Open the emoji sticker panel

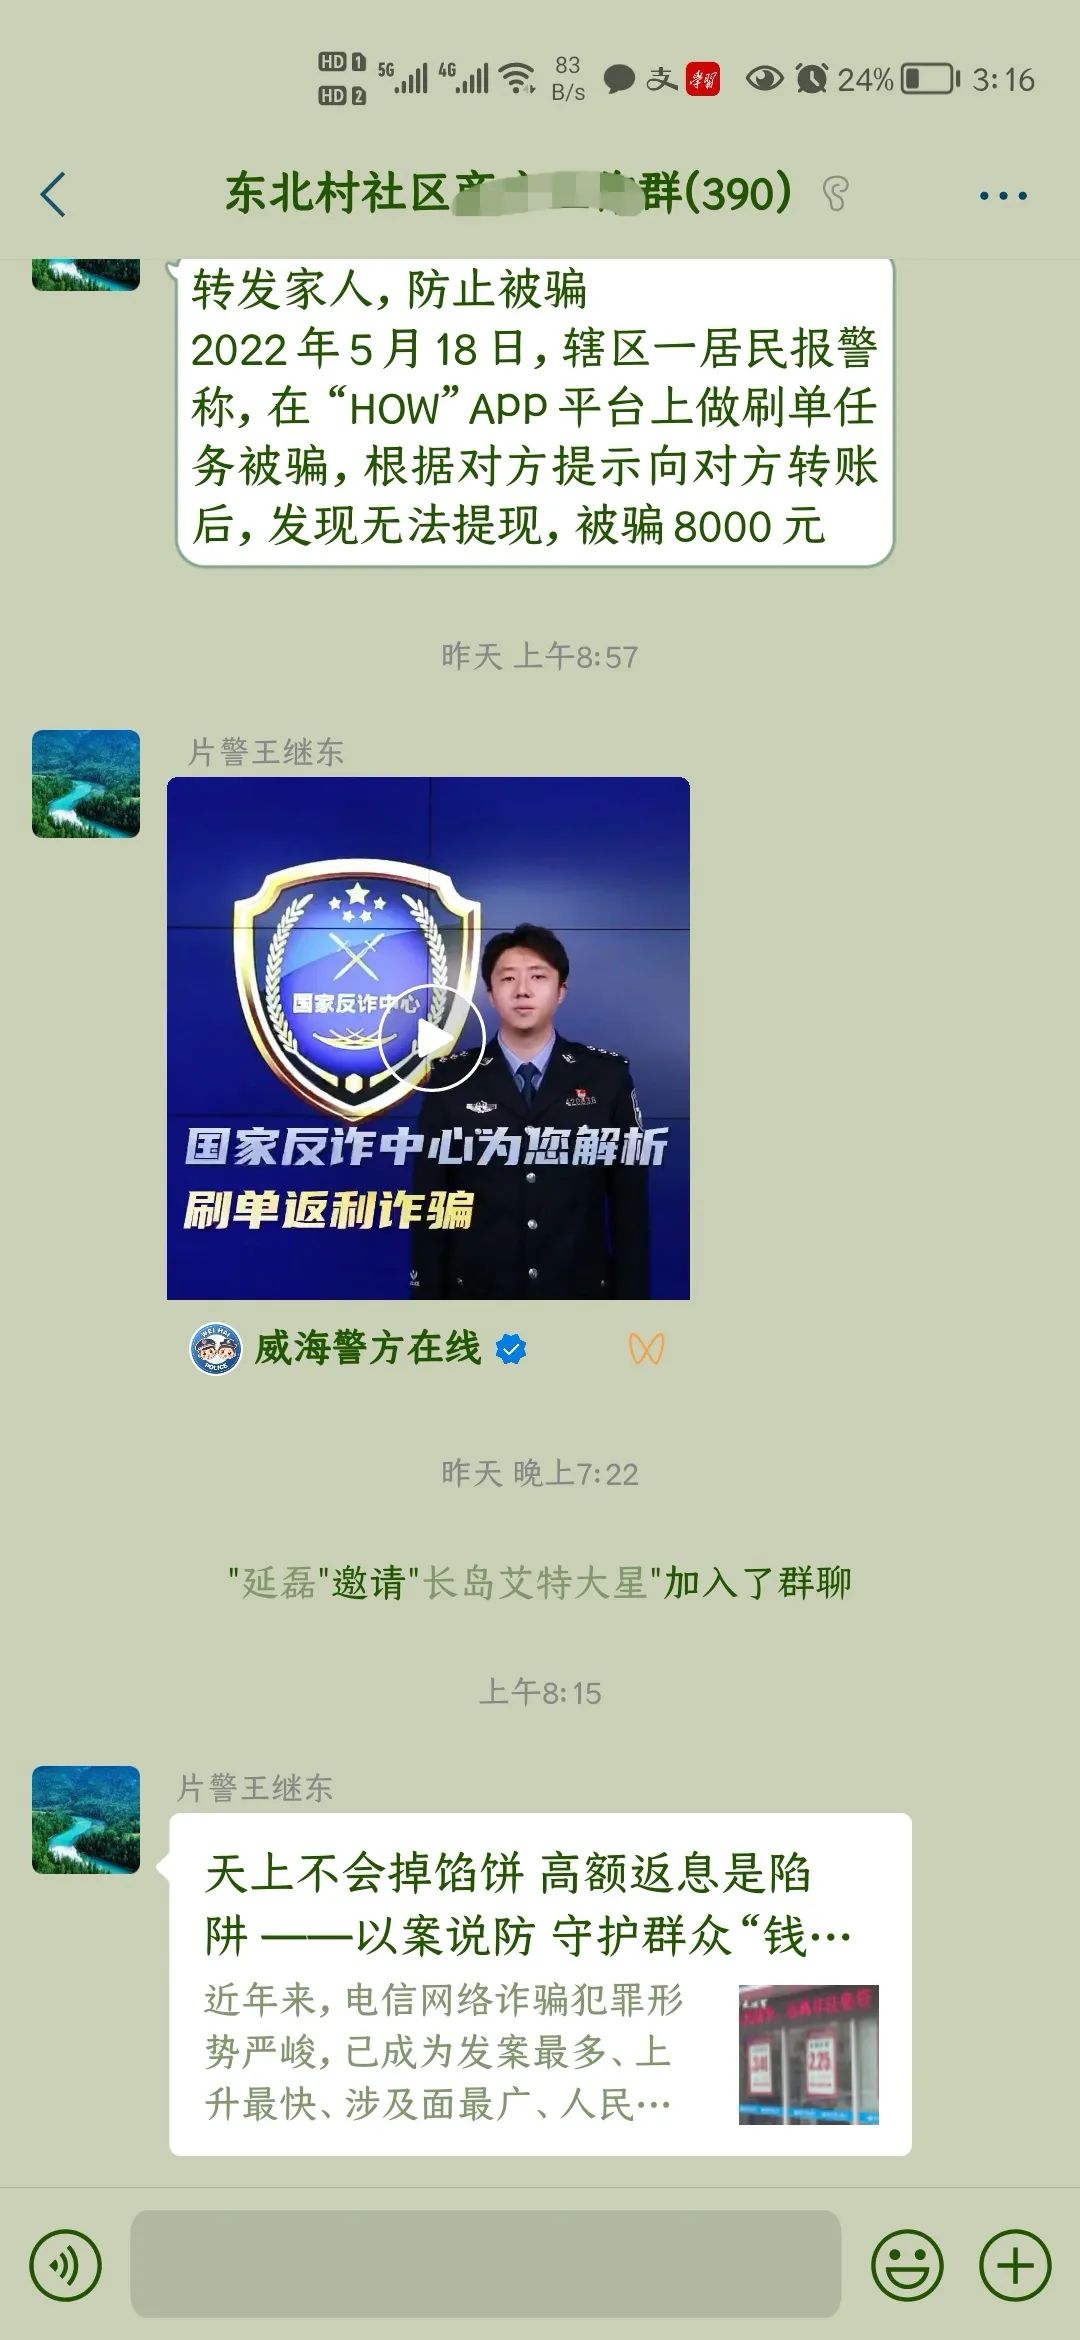[x=907, y=2265]
